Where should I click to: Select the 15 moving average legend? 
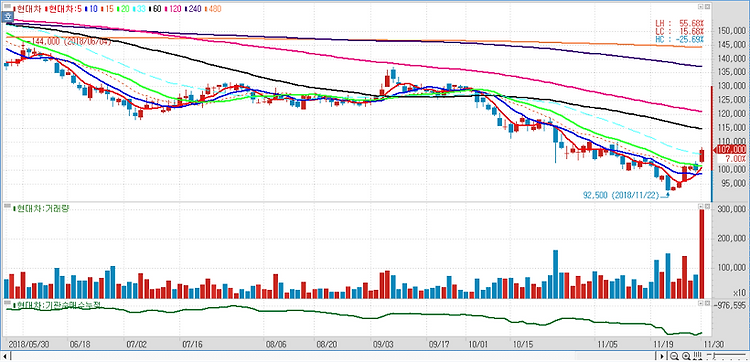(108, 9)
